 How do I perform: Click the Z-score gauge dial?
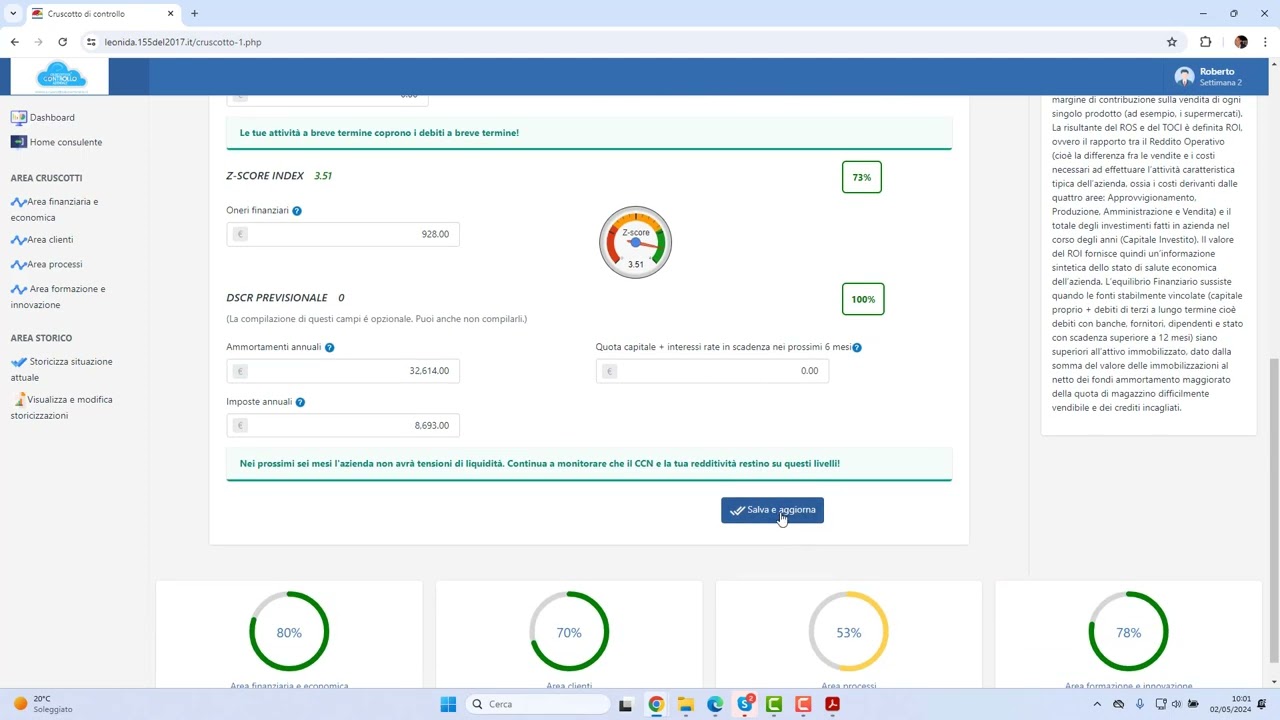pos(635,243)
